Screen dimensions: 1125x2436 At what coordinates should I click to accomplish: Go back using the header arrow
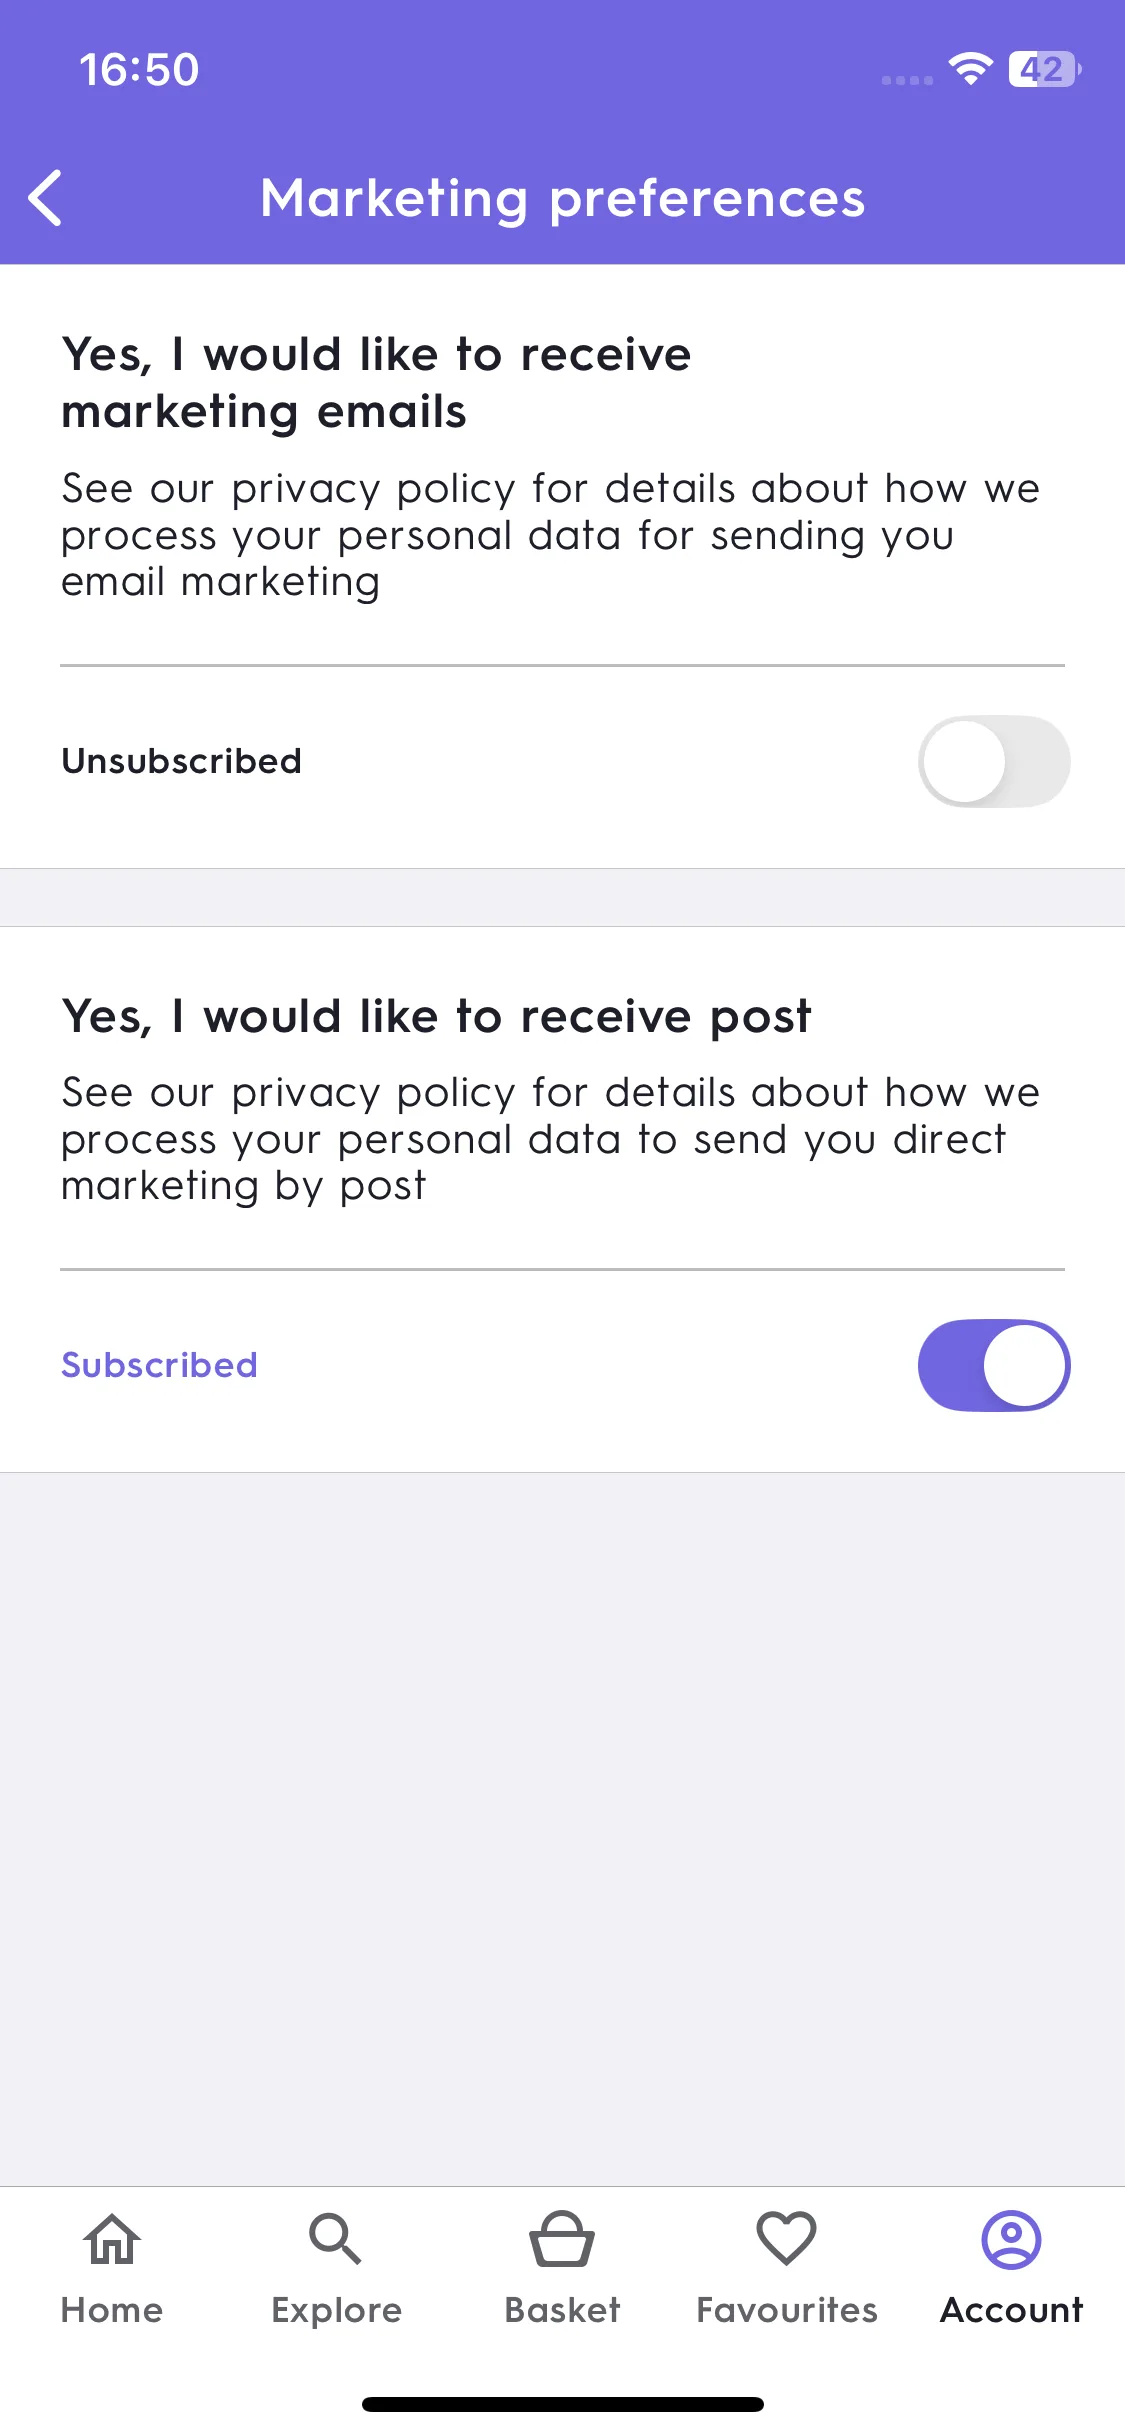45,198
